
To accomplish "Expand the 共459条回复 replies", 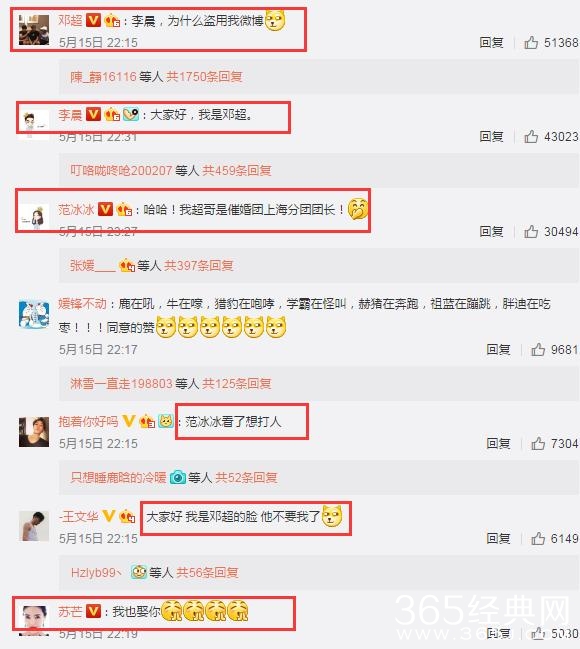I will click(237, 171).
